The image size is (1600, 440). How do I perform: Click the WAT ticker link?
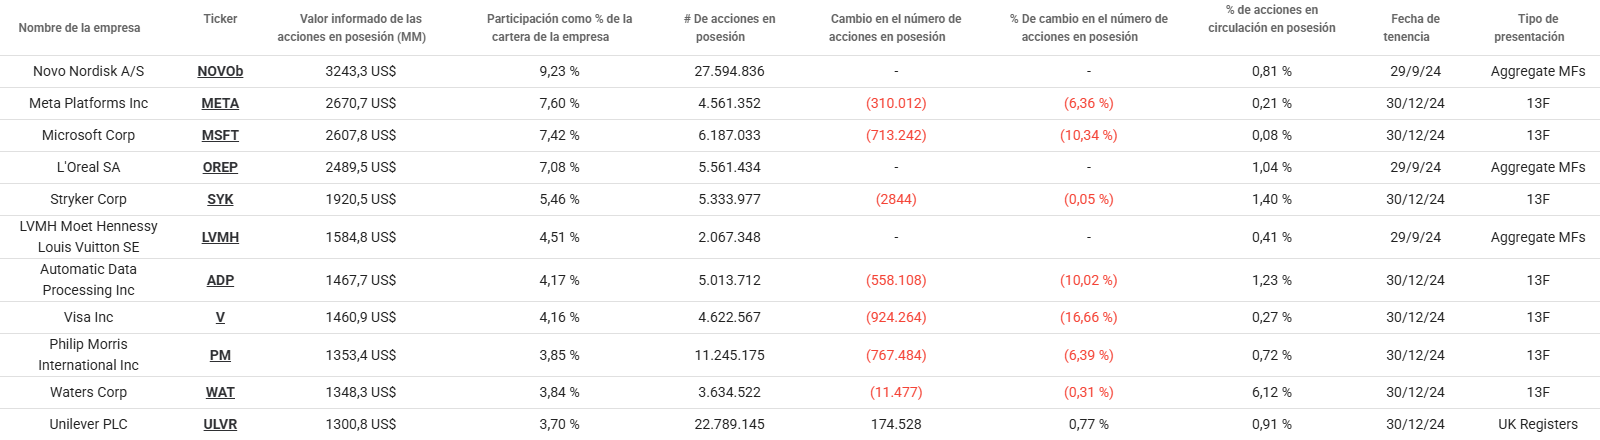click(220, 392)
